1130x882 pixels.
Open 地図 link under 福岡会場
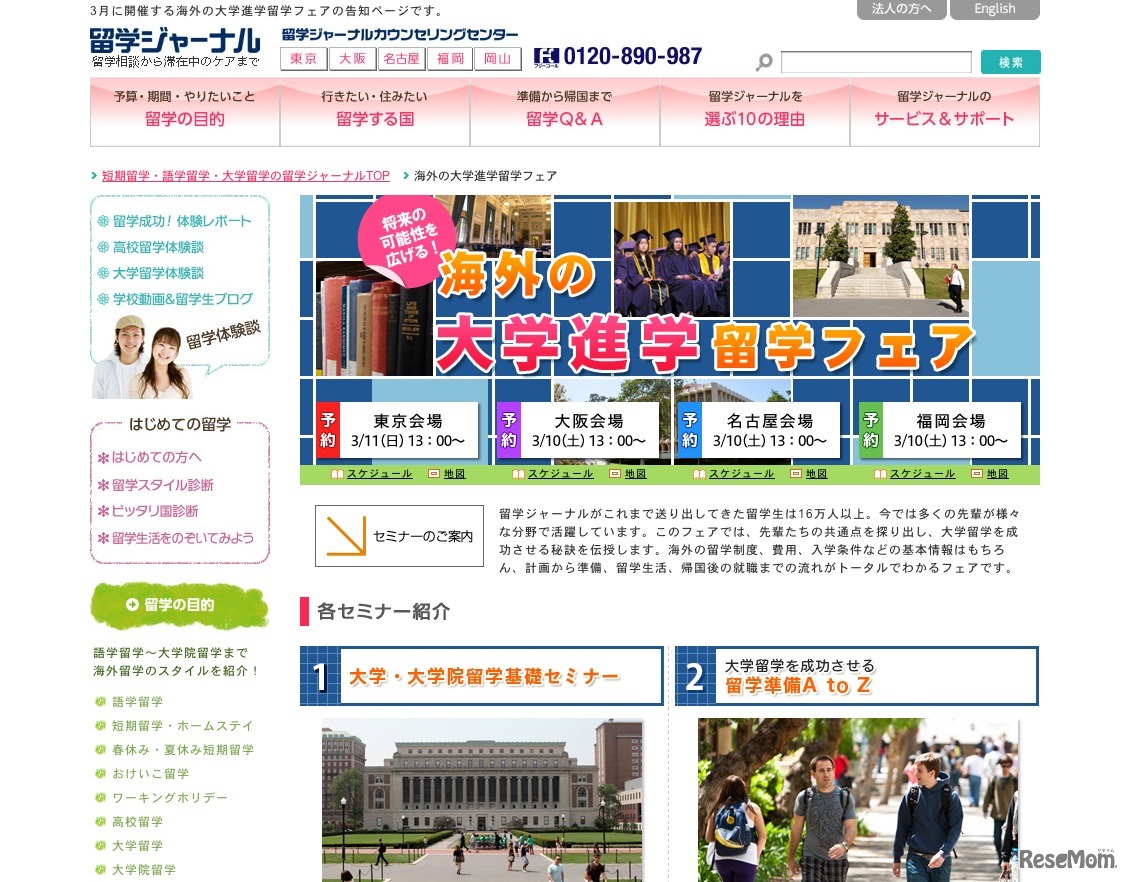[x=997, y=474]
